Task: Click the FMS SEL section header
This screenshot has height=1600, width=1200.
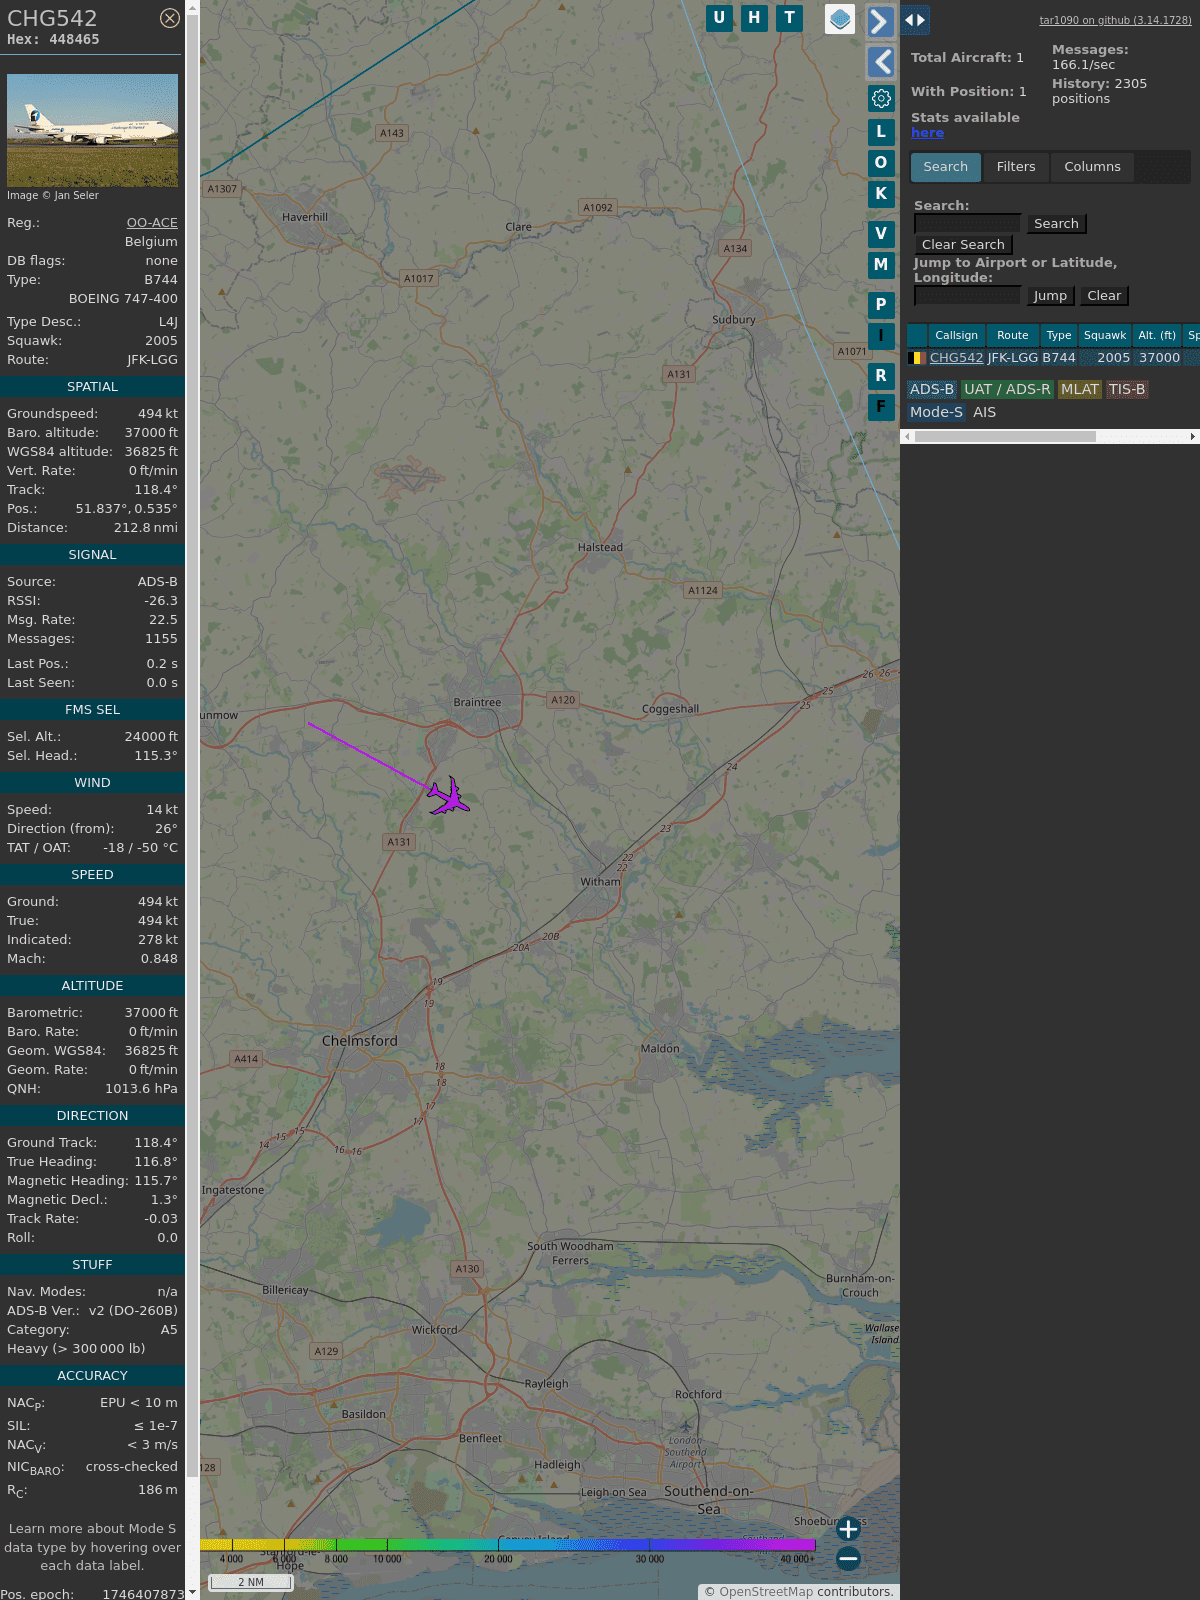Action: (x=92, y=710)
